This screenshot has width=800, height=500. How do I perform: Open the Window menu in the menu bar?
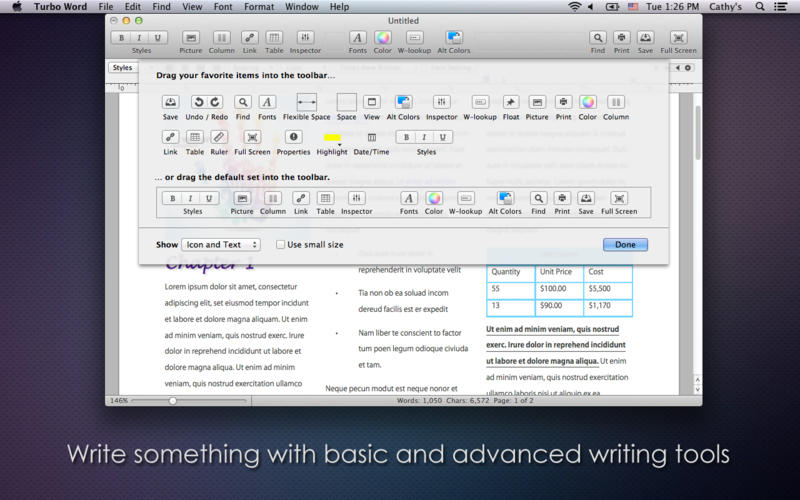[301, 7]
